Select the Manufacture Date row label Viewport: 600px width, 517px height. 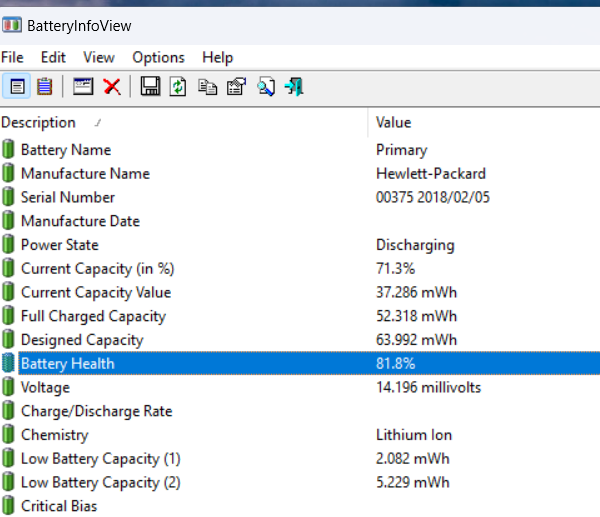[80, 221]
